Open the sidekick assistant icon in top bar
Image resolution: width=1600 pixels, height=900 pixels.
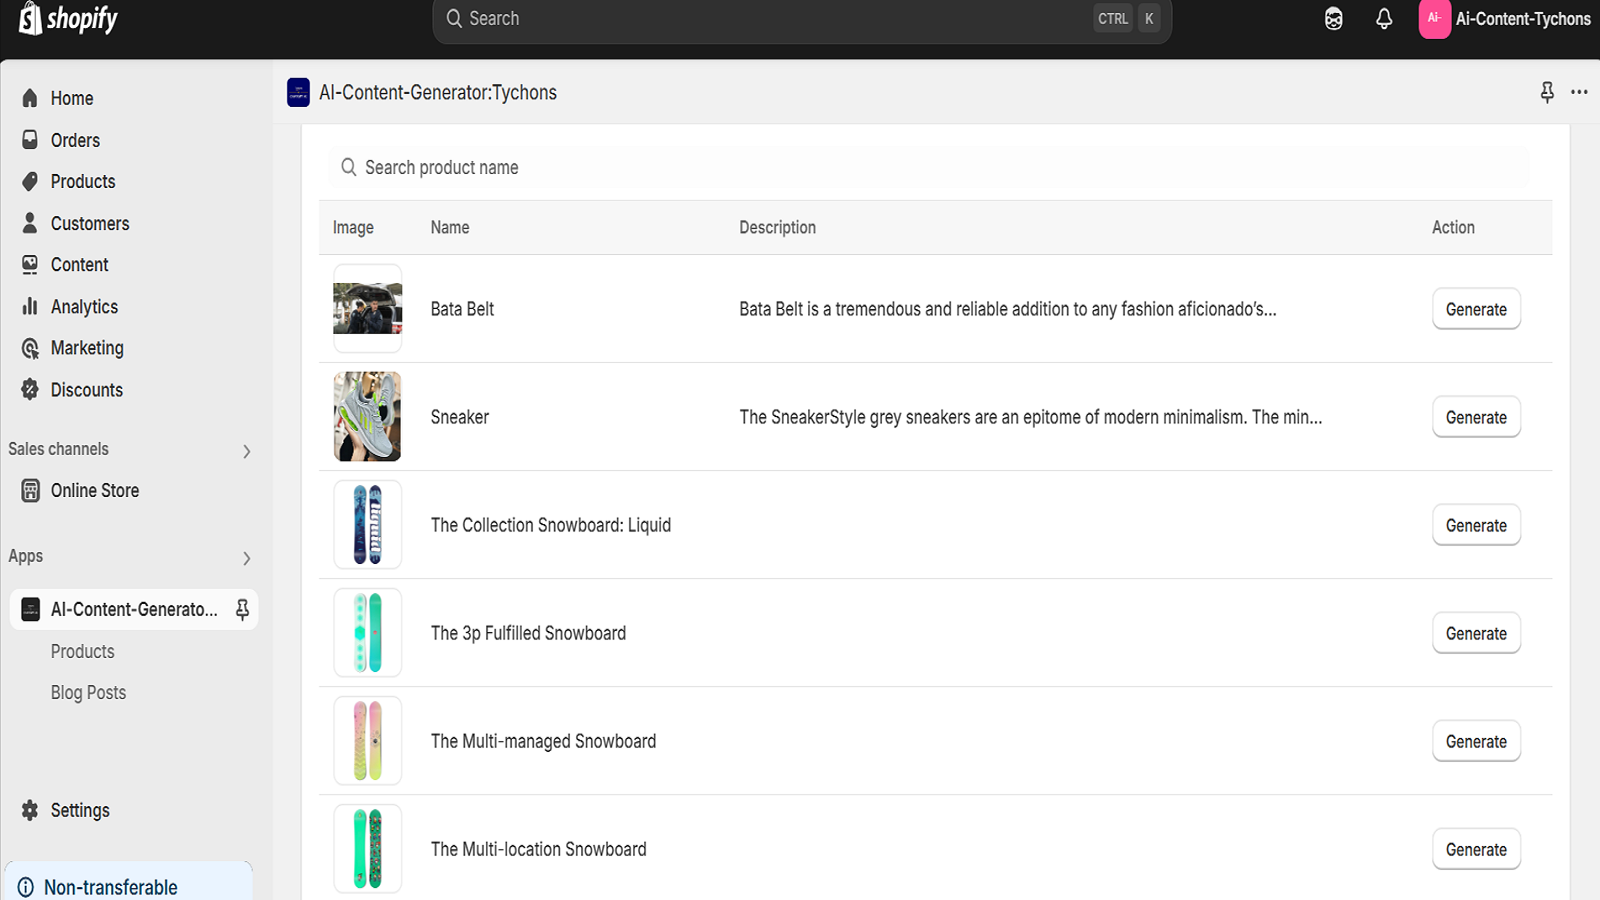(1334, 19)
